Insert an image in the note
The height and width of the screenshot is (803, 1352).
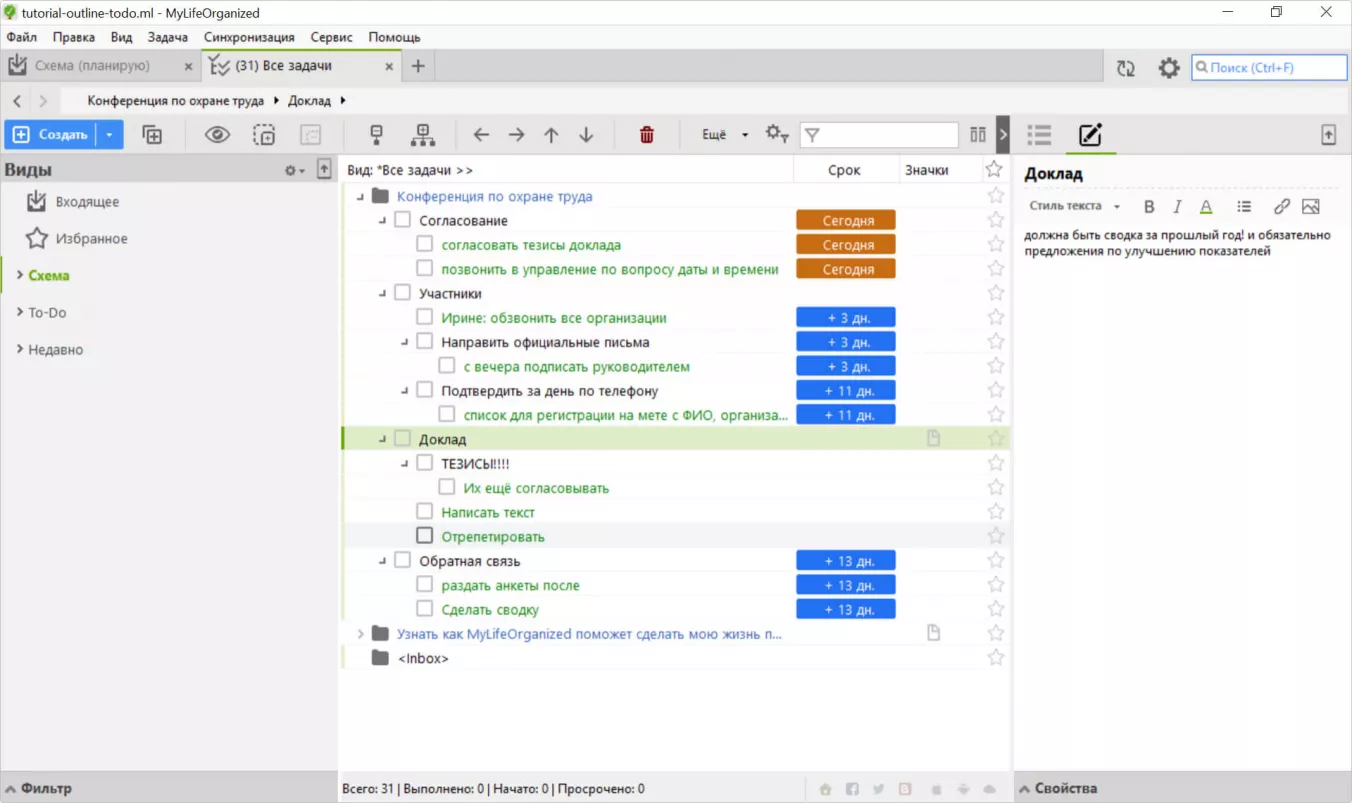click(1311, 207)
